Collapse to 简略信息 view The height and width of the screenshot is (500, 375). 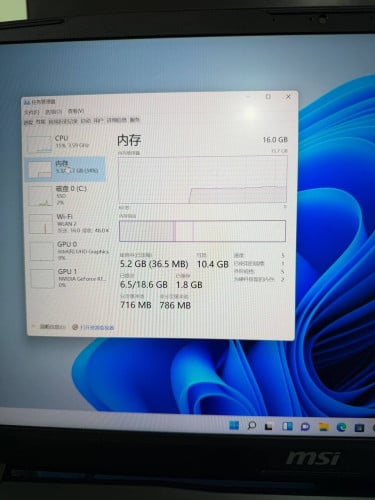coord(49,327)
